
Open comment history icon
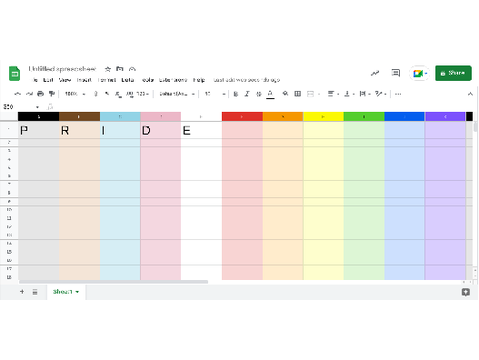396,73
